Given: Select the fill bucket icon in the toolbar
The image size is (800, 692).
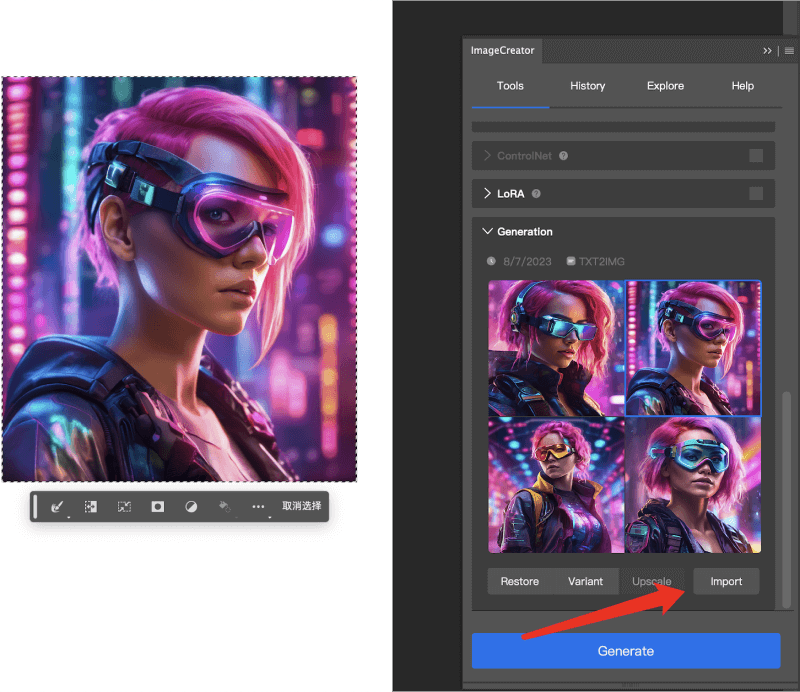Looking at the screenshot, I should (223, 506).
